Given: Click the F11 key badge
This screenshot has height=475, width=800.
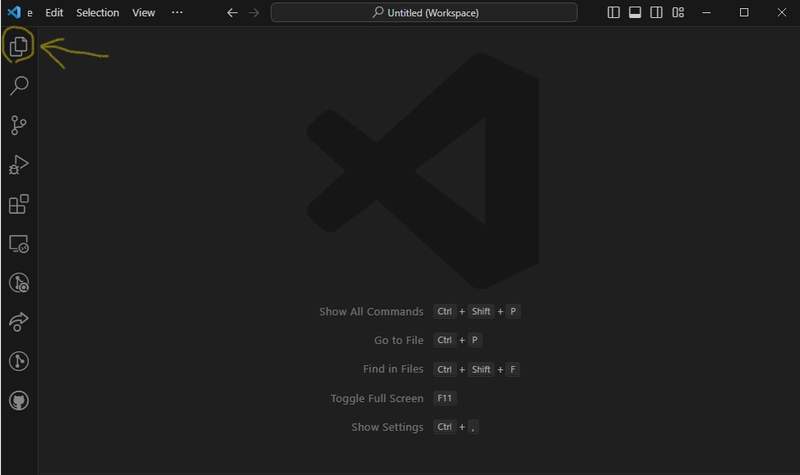Looking at the screenshot, I should (444, 398).
